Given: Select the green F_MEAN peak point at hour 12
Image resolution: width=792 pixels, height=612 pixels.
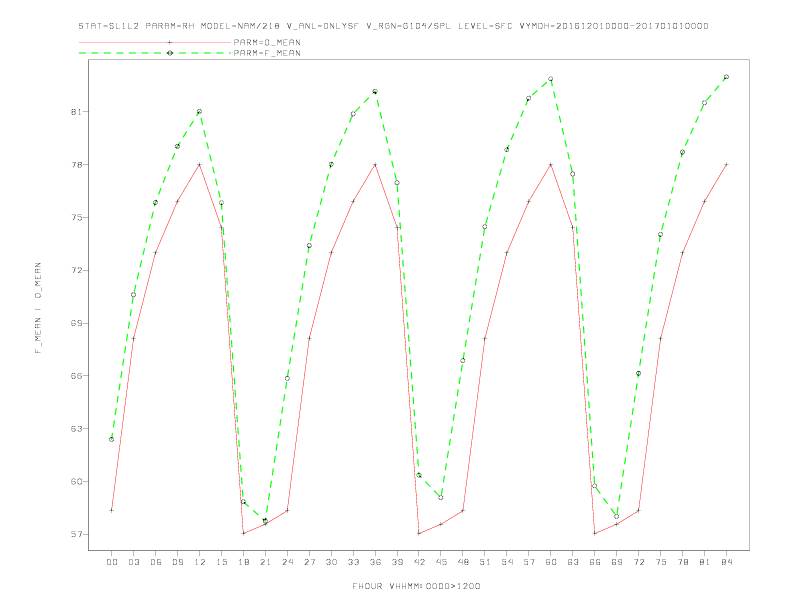Looking at the screenshot, I should (x=200, y=112).
